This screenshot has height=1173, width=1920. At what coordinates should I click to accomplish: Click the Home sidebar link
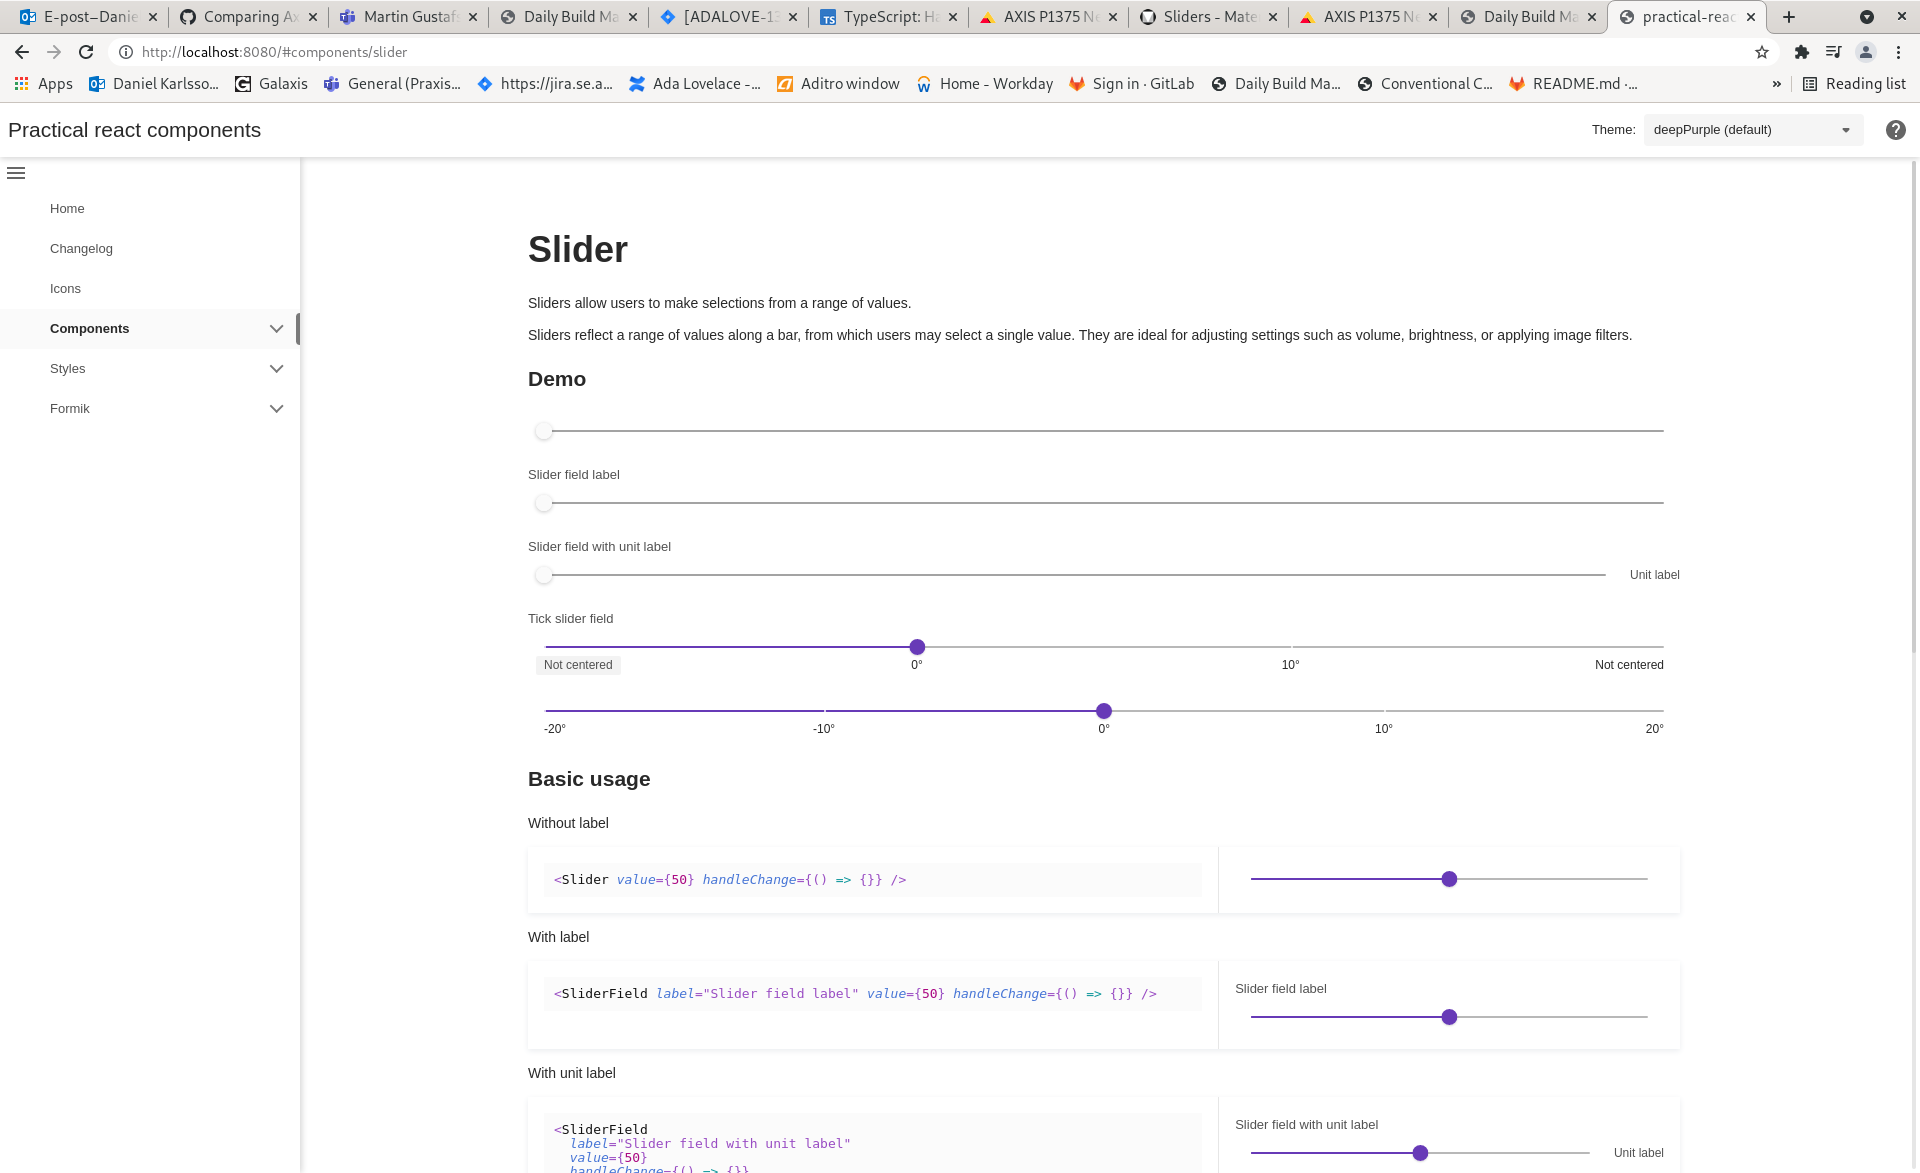67,209
